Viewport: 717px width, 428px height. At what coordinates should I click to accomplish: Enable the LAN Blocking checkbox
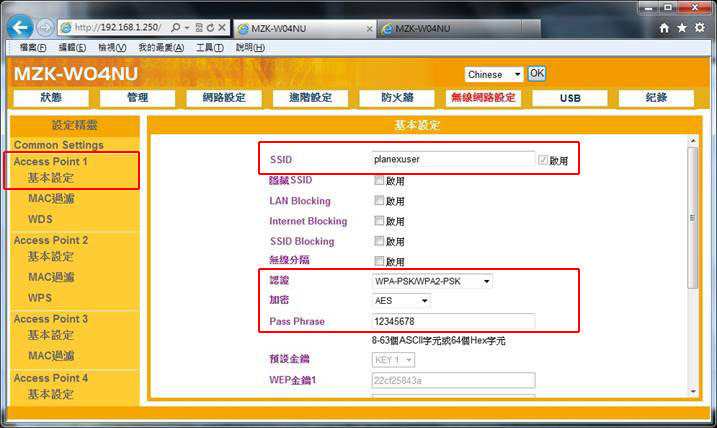(x=379, y=200)
